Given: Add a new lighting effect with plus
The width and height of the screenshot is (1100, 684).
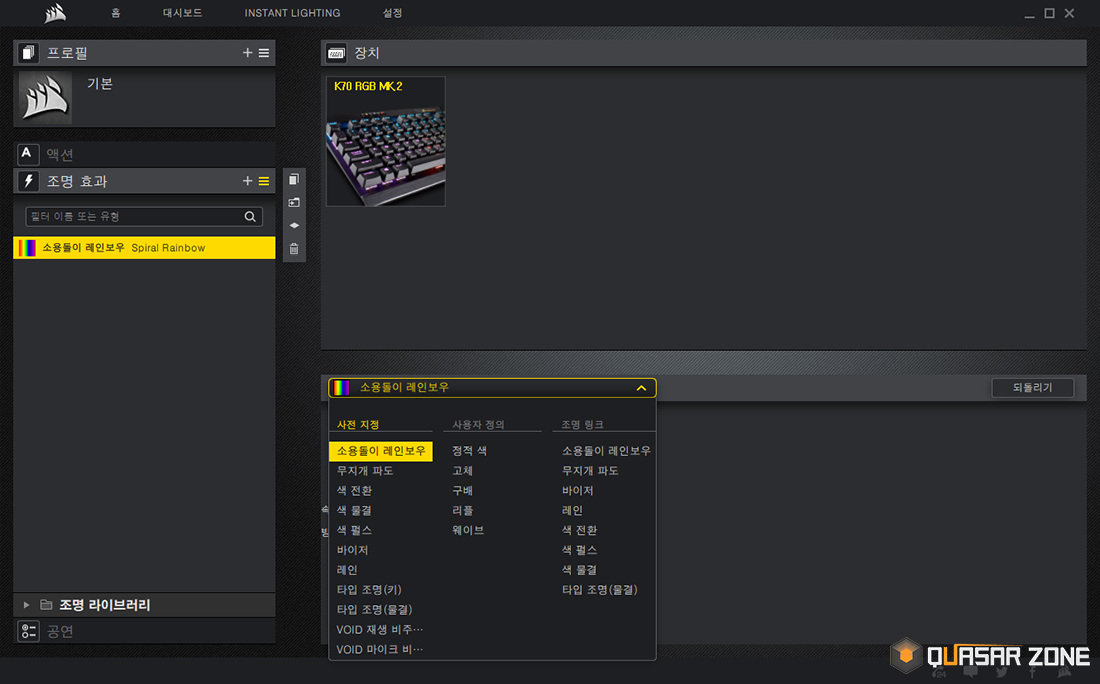Looking at the screenshot, I should pyautogui.click(x=247, y=181).
